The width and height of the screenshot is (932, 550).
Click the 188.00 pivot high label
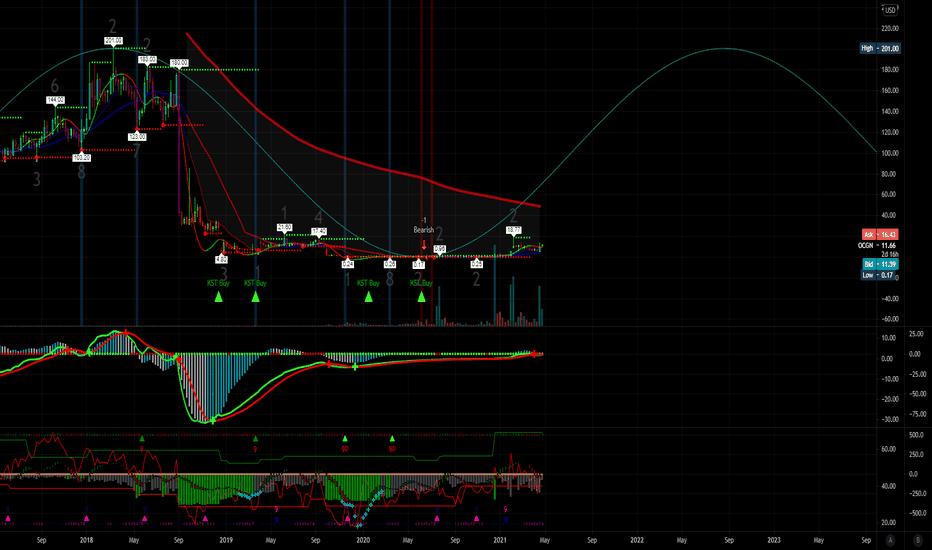[147, 60]
